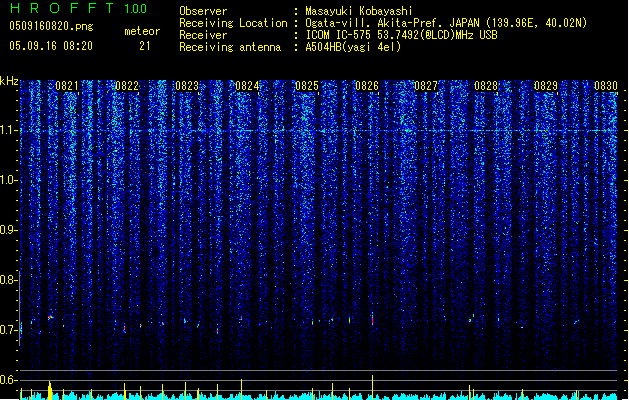Click the Receiving antenna label
The height and width of the screenshot is (400, 629).
point(230,47)
